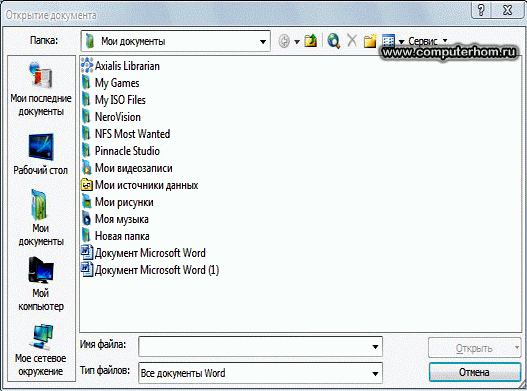Viewport: 527px width, 391px height.
Task: Select the Мои источники данных folder icon
Action: 87,185
